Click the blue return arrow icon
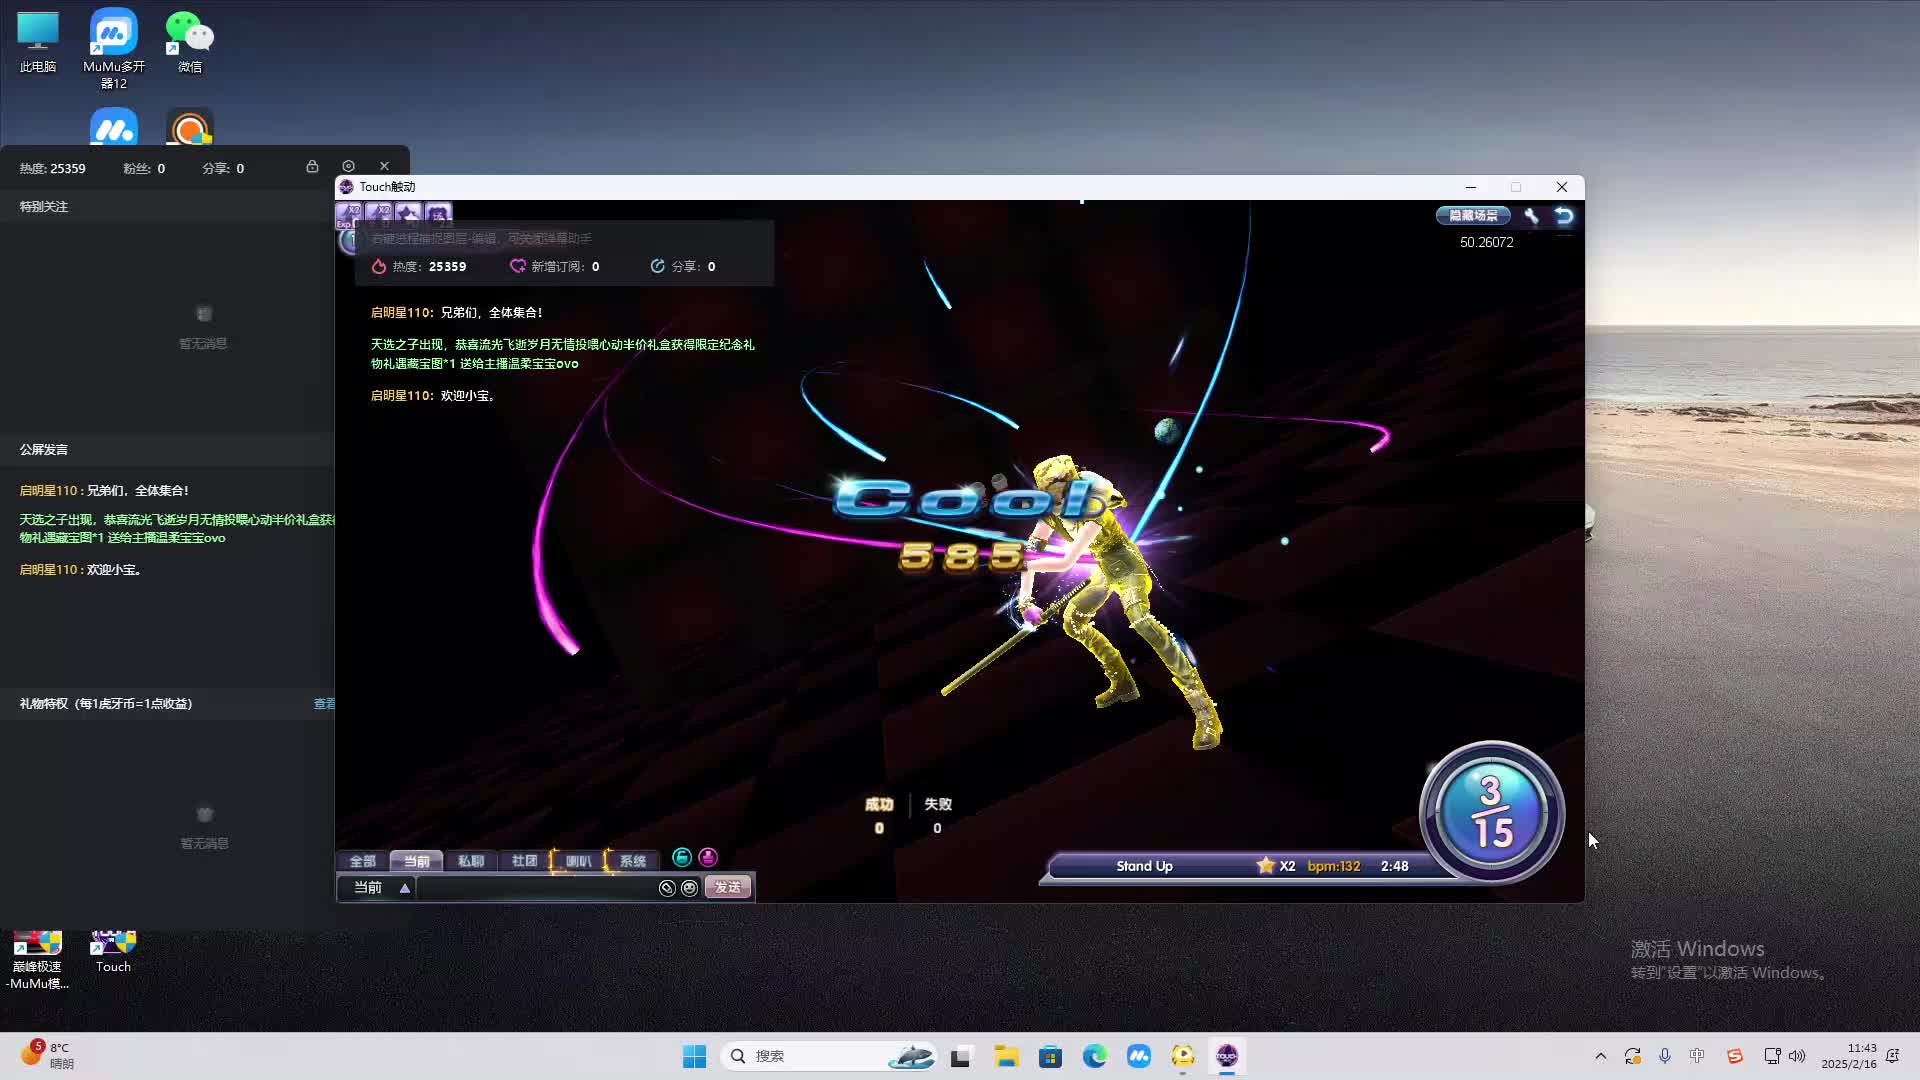Screen dimensions: 1920x1080 (x=1564, y=216)
